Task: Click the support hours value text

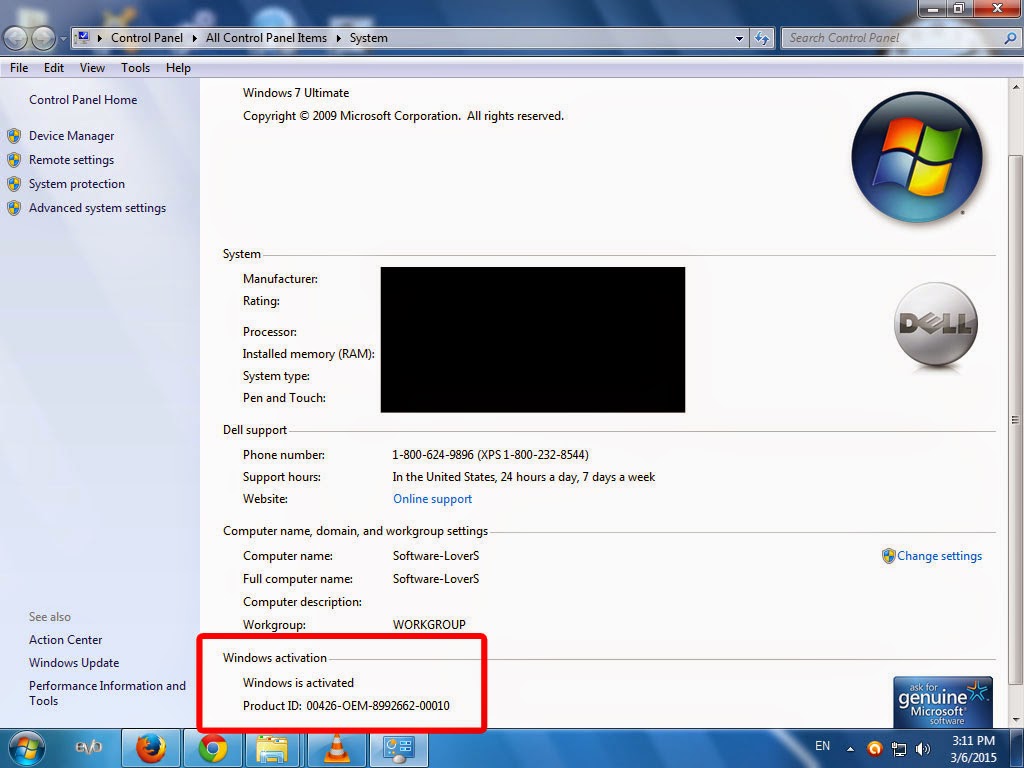Action: pos(524,477)
